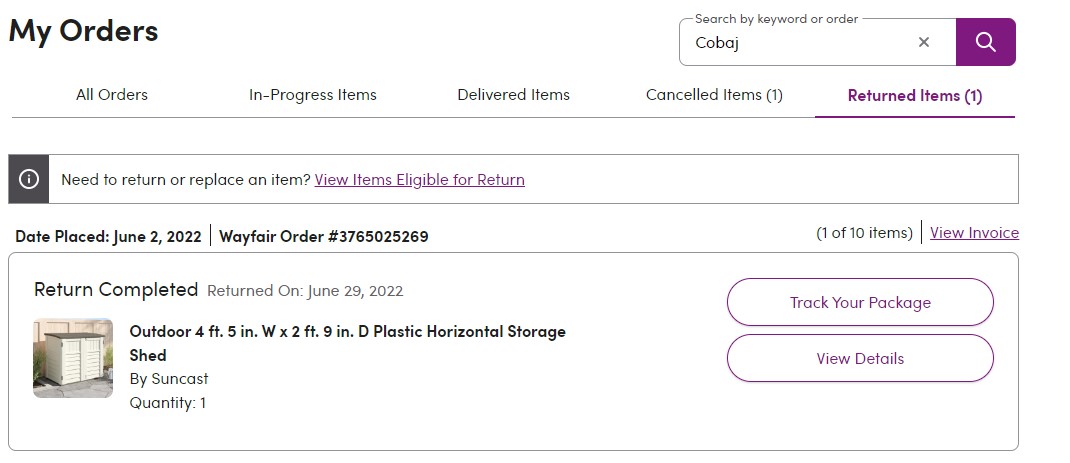Switch to the All Orders tab
This screenshot has width=1070, height=463.
pyautogui.click(x=112, y=95)
